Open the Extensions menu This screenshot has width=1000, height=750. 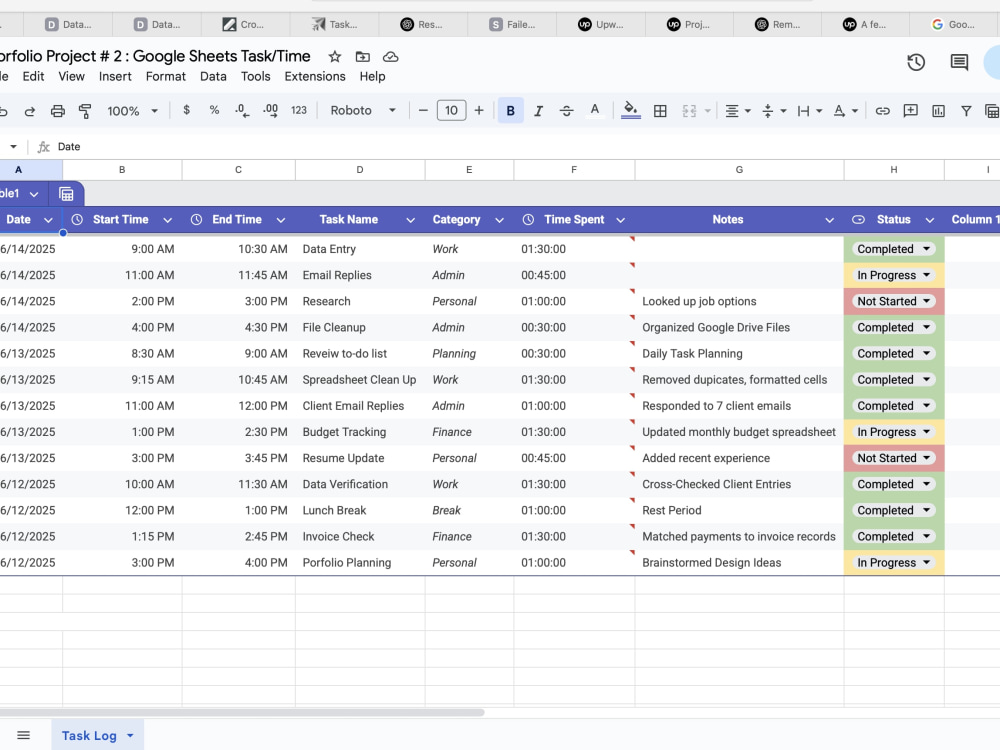[315, 77]
